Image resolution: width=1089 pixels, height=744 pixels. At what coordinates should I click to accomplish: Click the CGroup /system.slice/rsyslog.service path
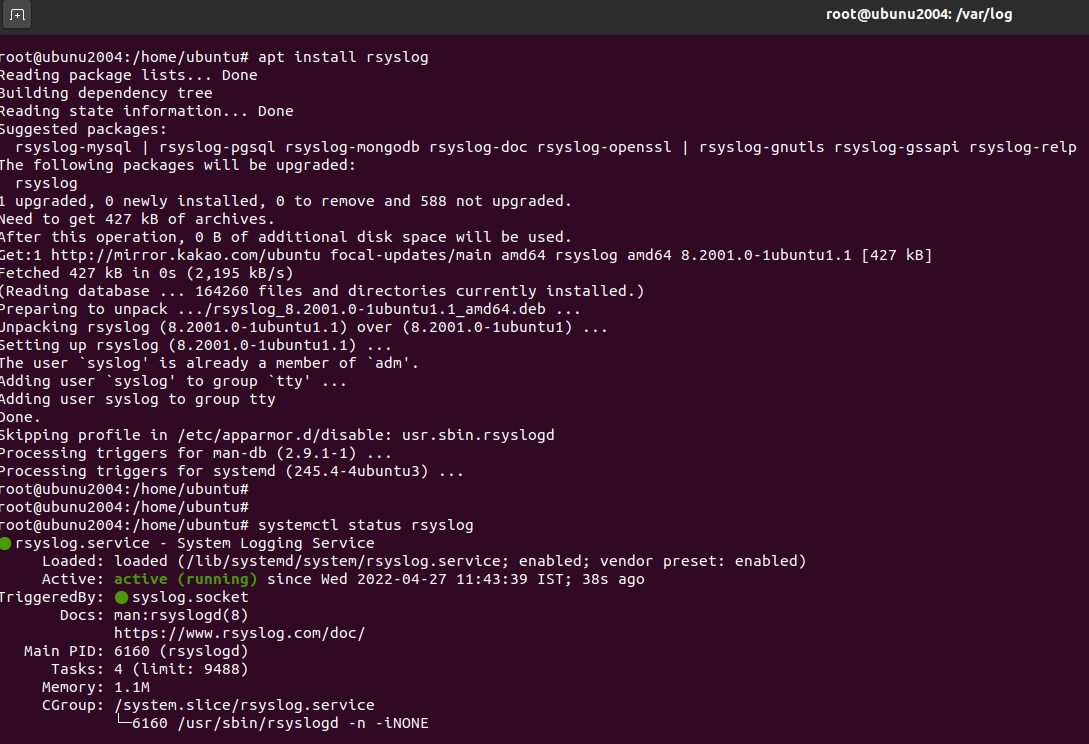click(244, 706)
